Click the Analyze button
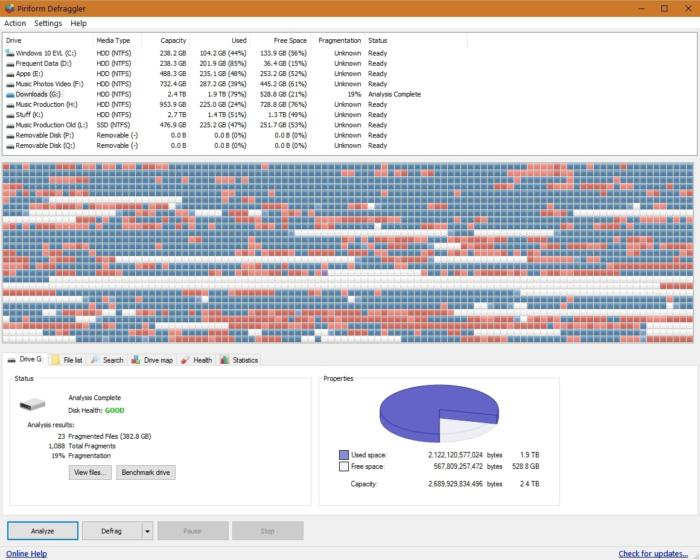 click(43, 531)
